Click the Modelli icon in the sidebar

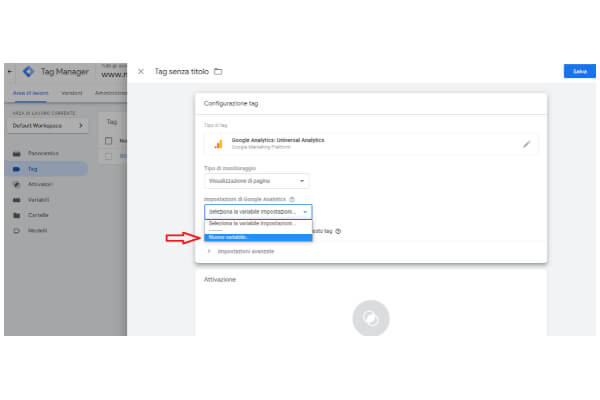tap(16, 230)
